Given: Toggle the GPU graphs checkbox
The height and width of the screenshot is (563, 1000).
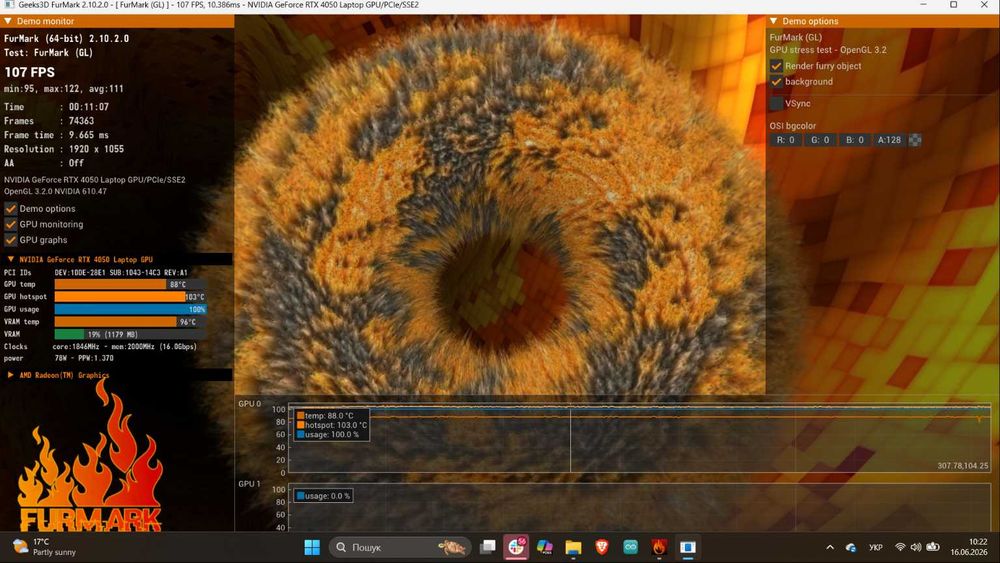Looking at the screenshot, I should click(x=11, y=240).
